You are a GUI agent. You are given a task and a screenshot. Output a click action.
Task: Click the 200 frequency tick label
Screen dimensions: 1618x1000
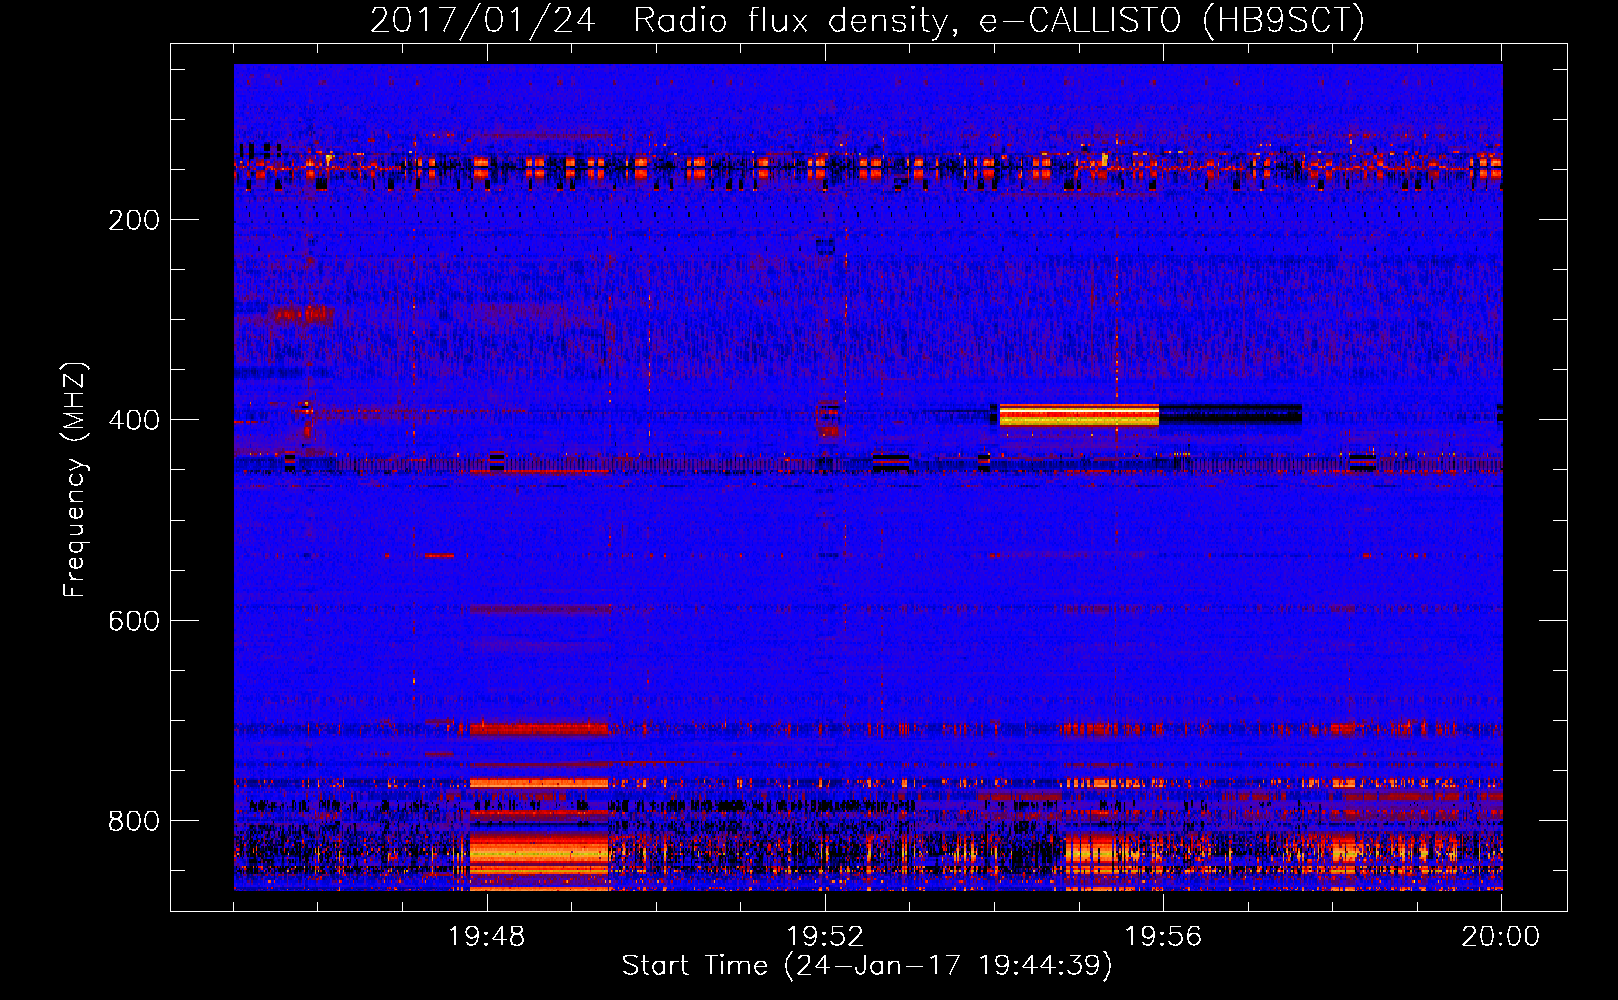[x=134, y=220]
